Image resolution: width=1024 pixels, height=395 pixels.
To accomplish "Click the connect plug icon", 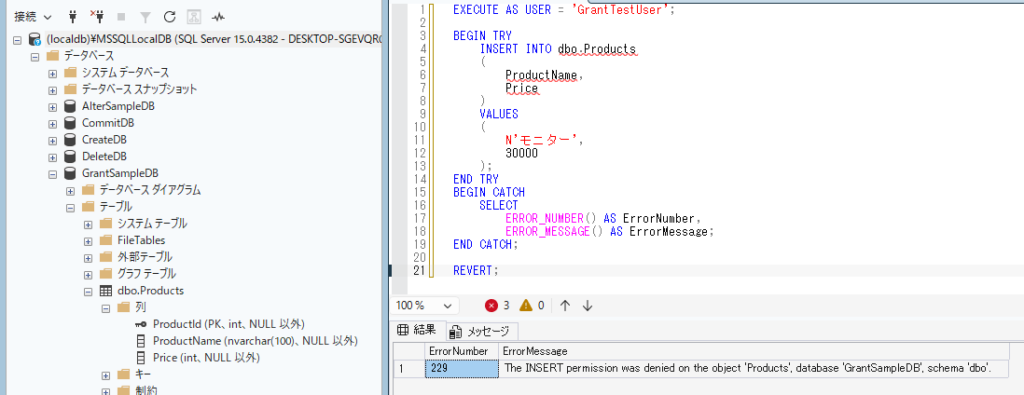I will click(x=73, y=16).
